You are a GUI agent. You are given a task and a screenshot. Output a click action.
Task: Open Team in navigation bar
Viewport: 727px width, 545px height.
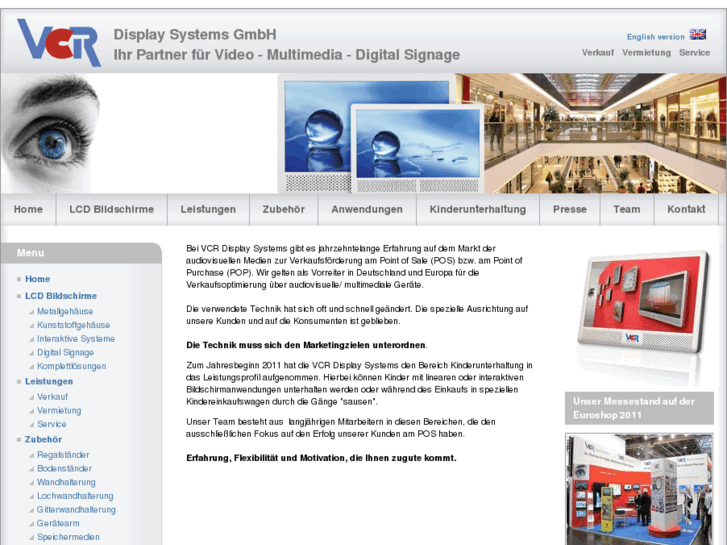(x=627, y=209)
